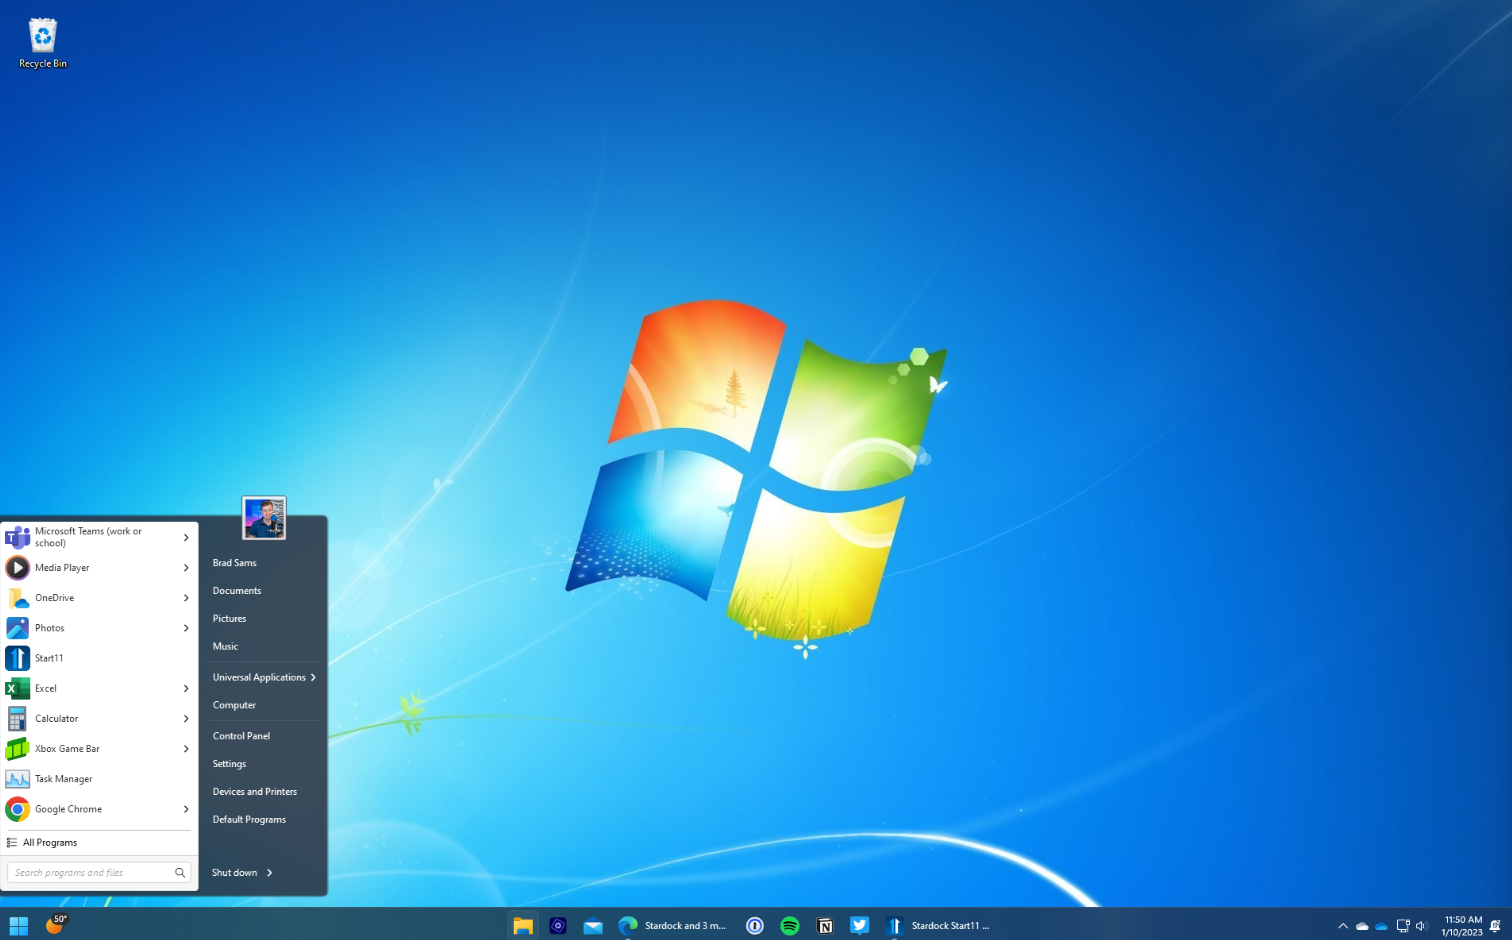This screenshot has width=1512, height=940.
Task: Expand the Excel jump list arrow
Action: (x=186, y=689)
